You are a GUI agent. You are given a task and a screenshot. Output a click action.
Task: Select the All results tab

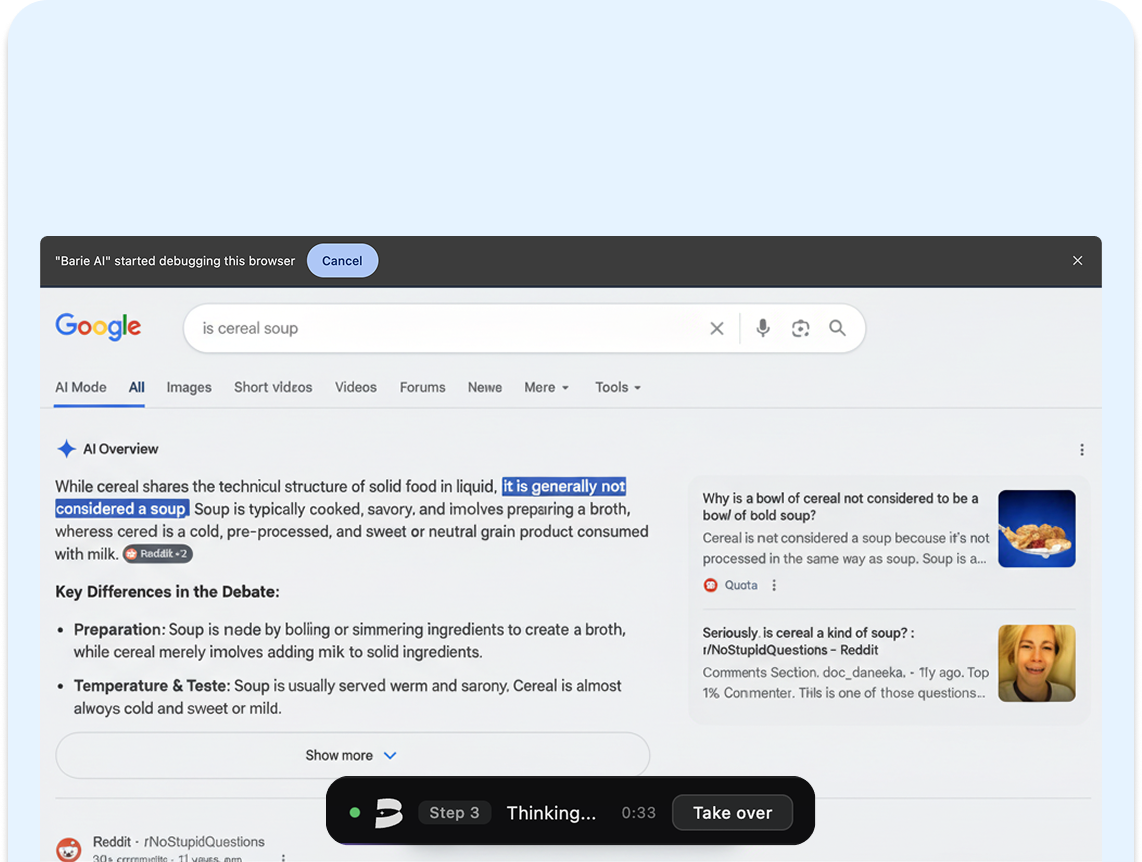coord(137,387)
